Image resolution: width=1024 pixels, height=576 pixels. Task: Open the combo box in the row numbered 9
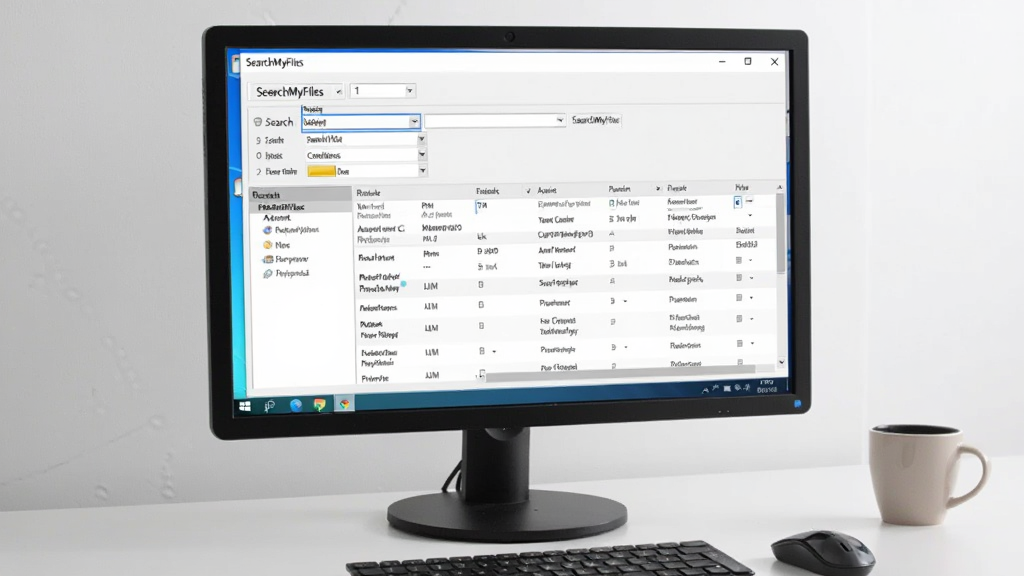(x=366, y=139)
